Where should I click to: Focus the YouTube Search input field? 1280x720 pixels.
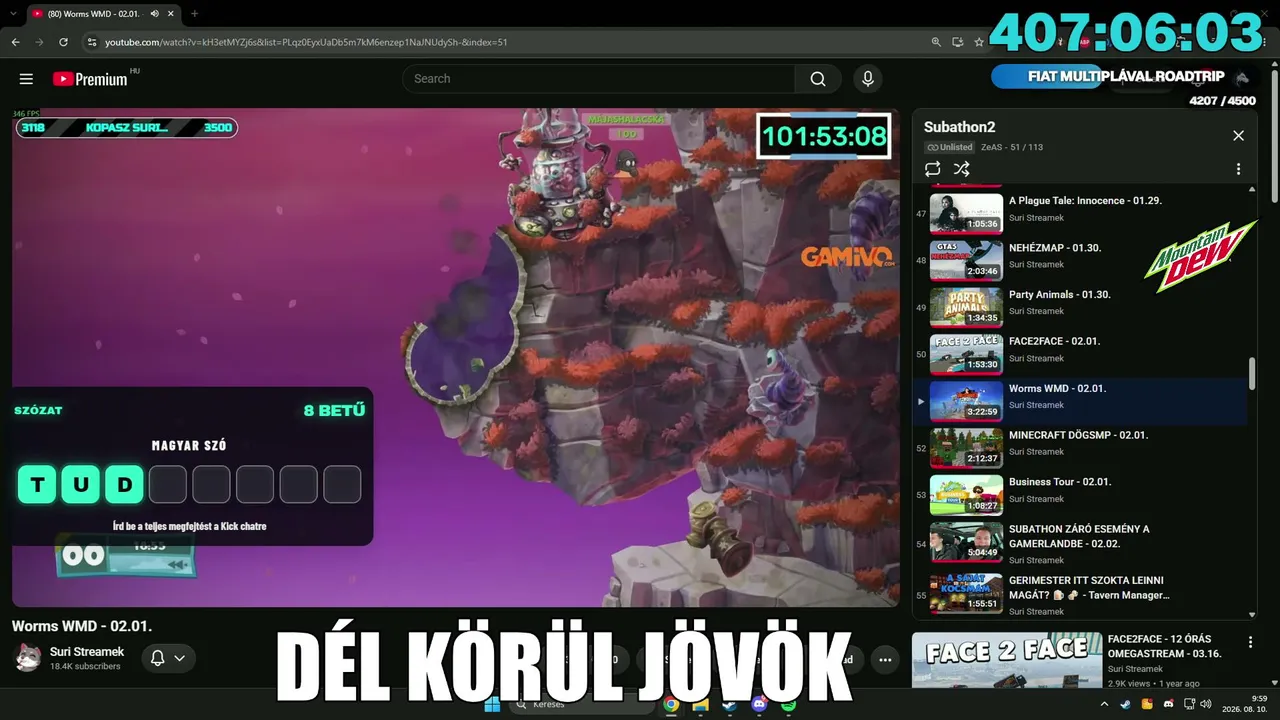click(x=600, y=79)
